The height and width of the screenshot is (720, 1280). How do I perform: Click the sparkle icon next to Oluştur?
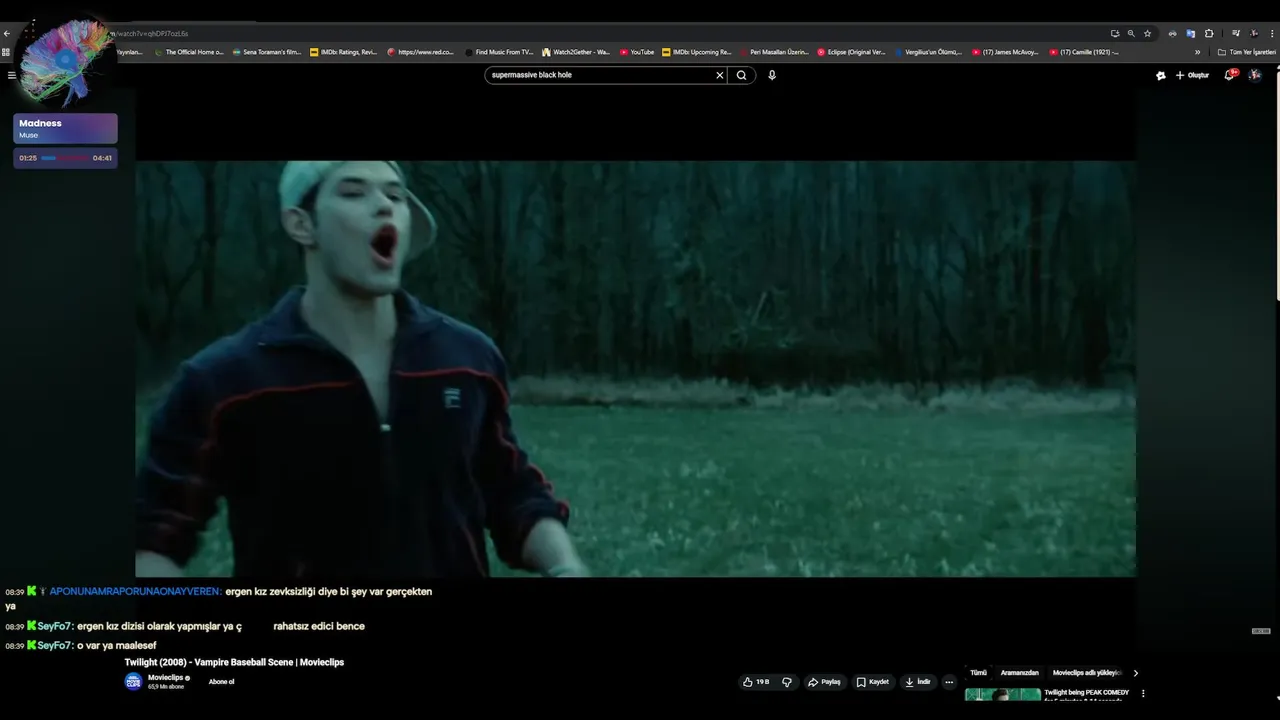tap(1161, 75)
